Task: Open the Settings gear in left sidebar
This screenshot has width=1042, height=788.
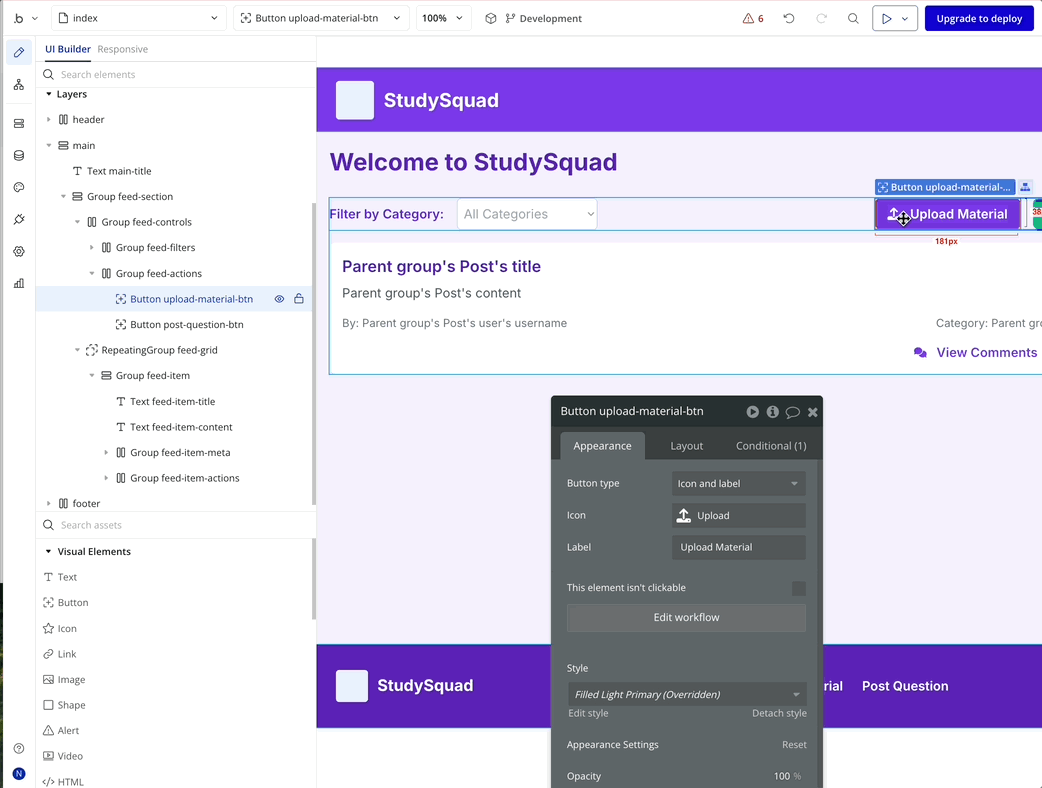Action: click(19, 252)
